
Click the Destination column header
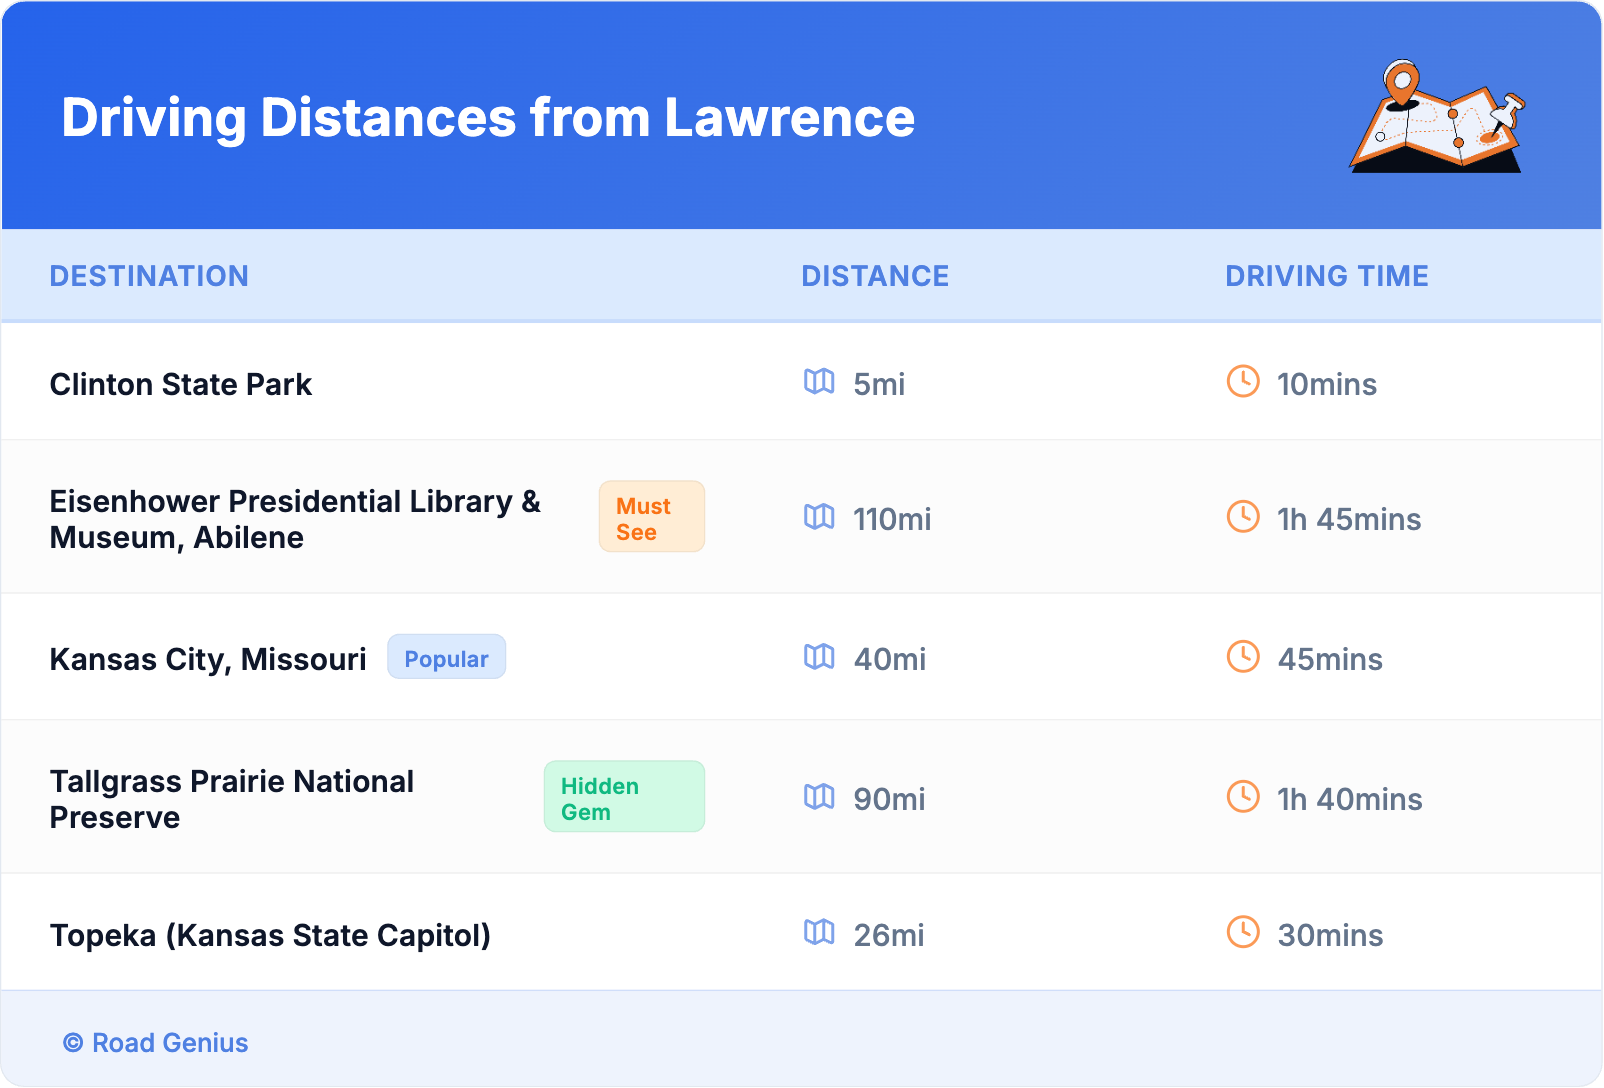click(149, 276)
